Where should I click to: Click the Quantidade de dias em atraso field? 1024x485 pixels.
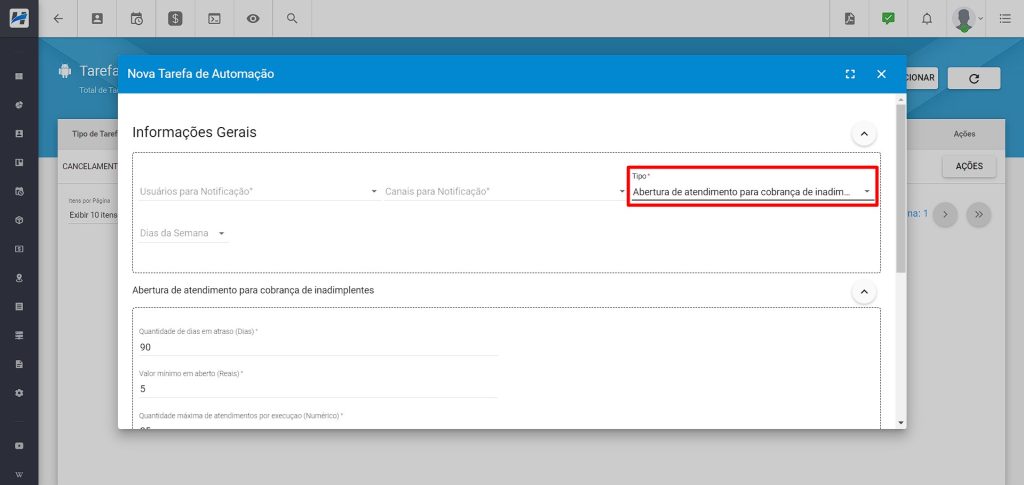tap(317, 346)
